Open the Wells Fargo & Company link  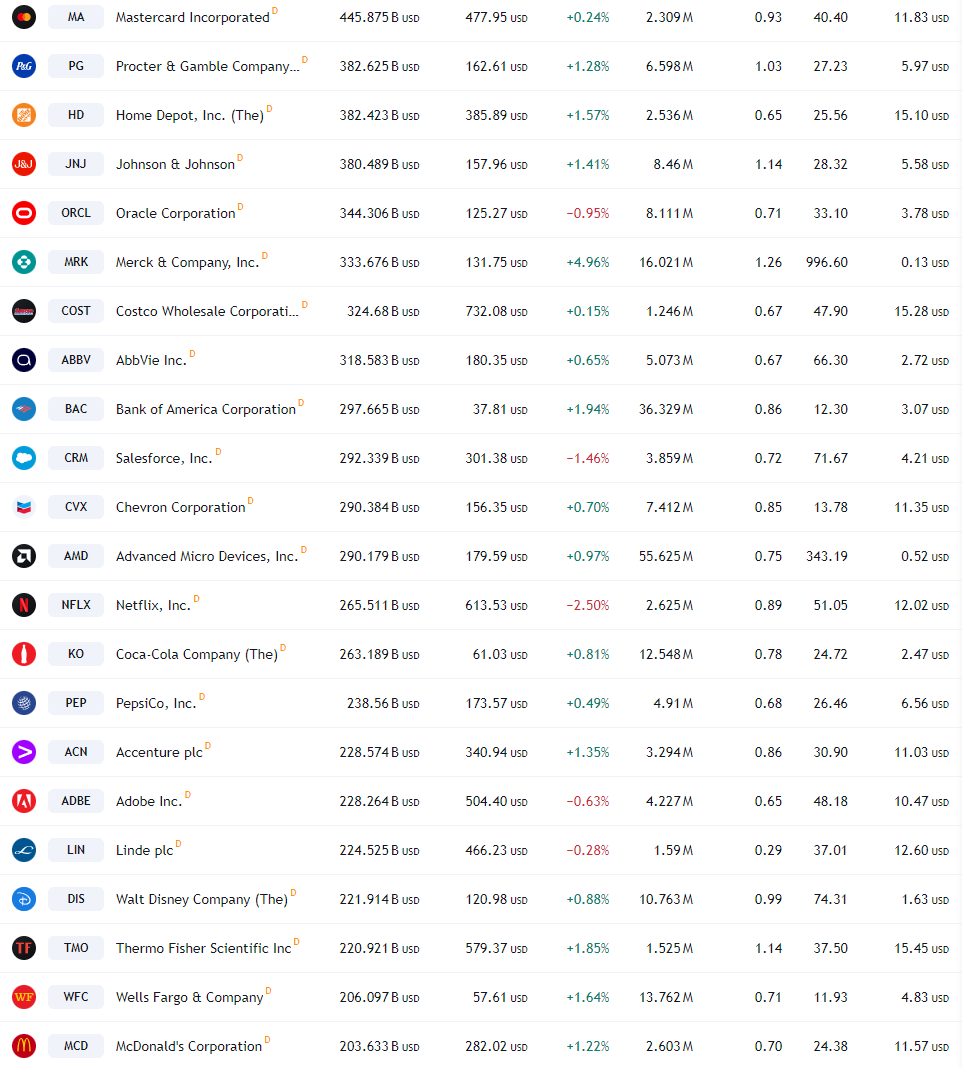tap(189, 998)
